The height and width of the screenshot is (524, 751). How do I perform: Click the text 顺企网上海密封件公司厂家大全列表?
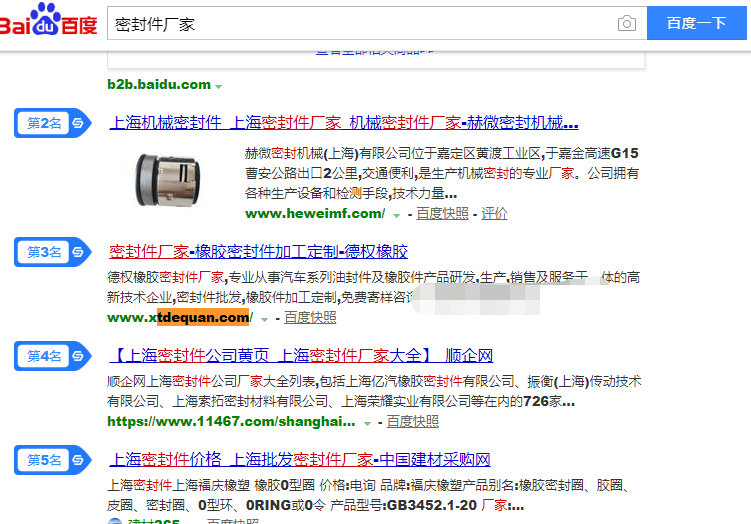(x=211, y=381)
